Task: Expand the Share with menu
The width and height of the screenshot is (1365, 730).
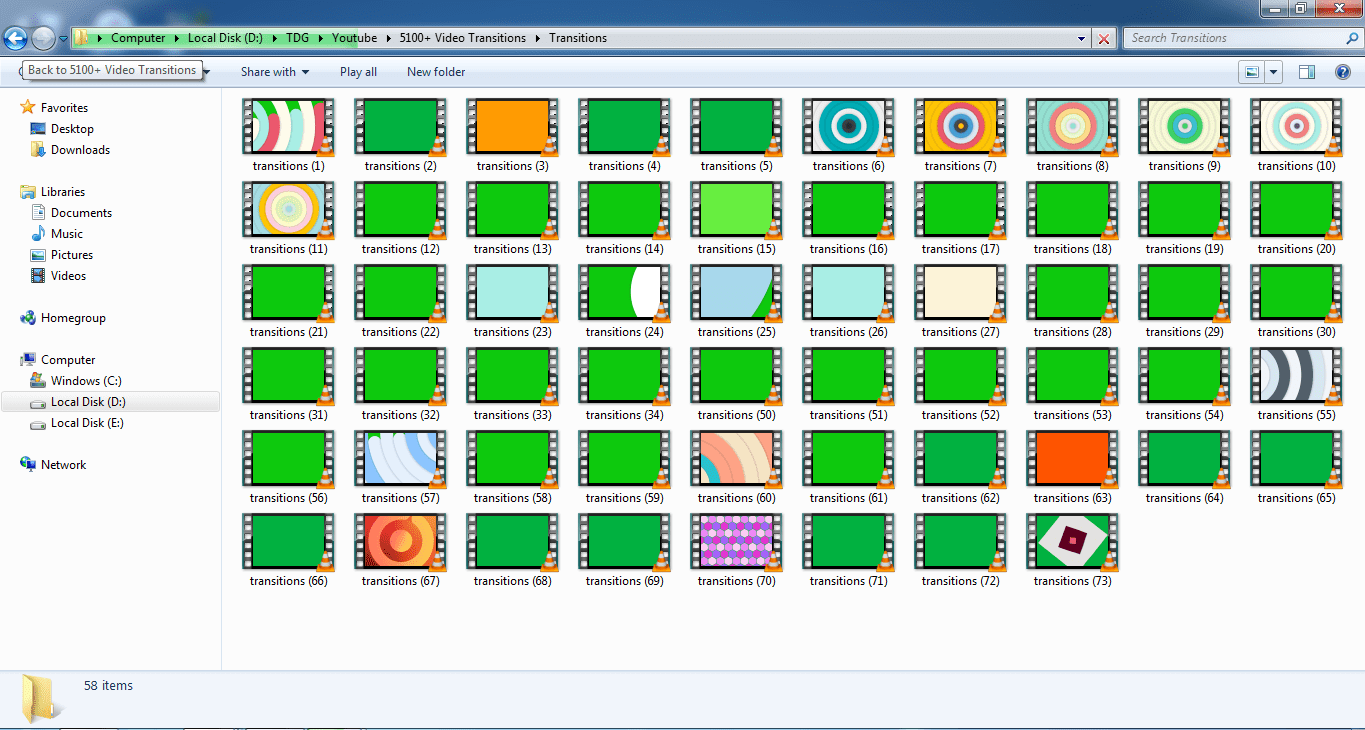Action: coord(275,72)
